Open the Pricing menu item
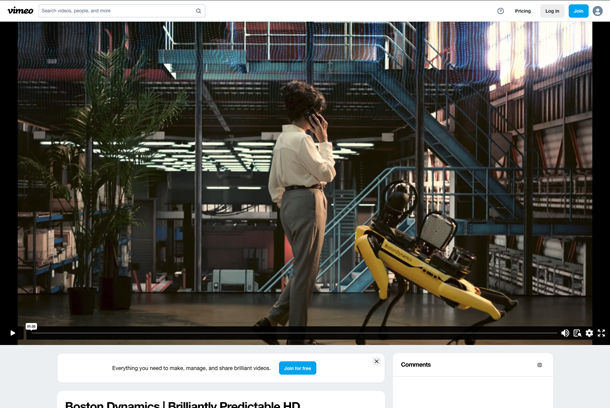The height and width of the screenshot is (408, 610). point(522,11)
